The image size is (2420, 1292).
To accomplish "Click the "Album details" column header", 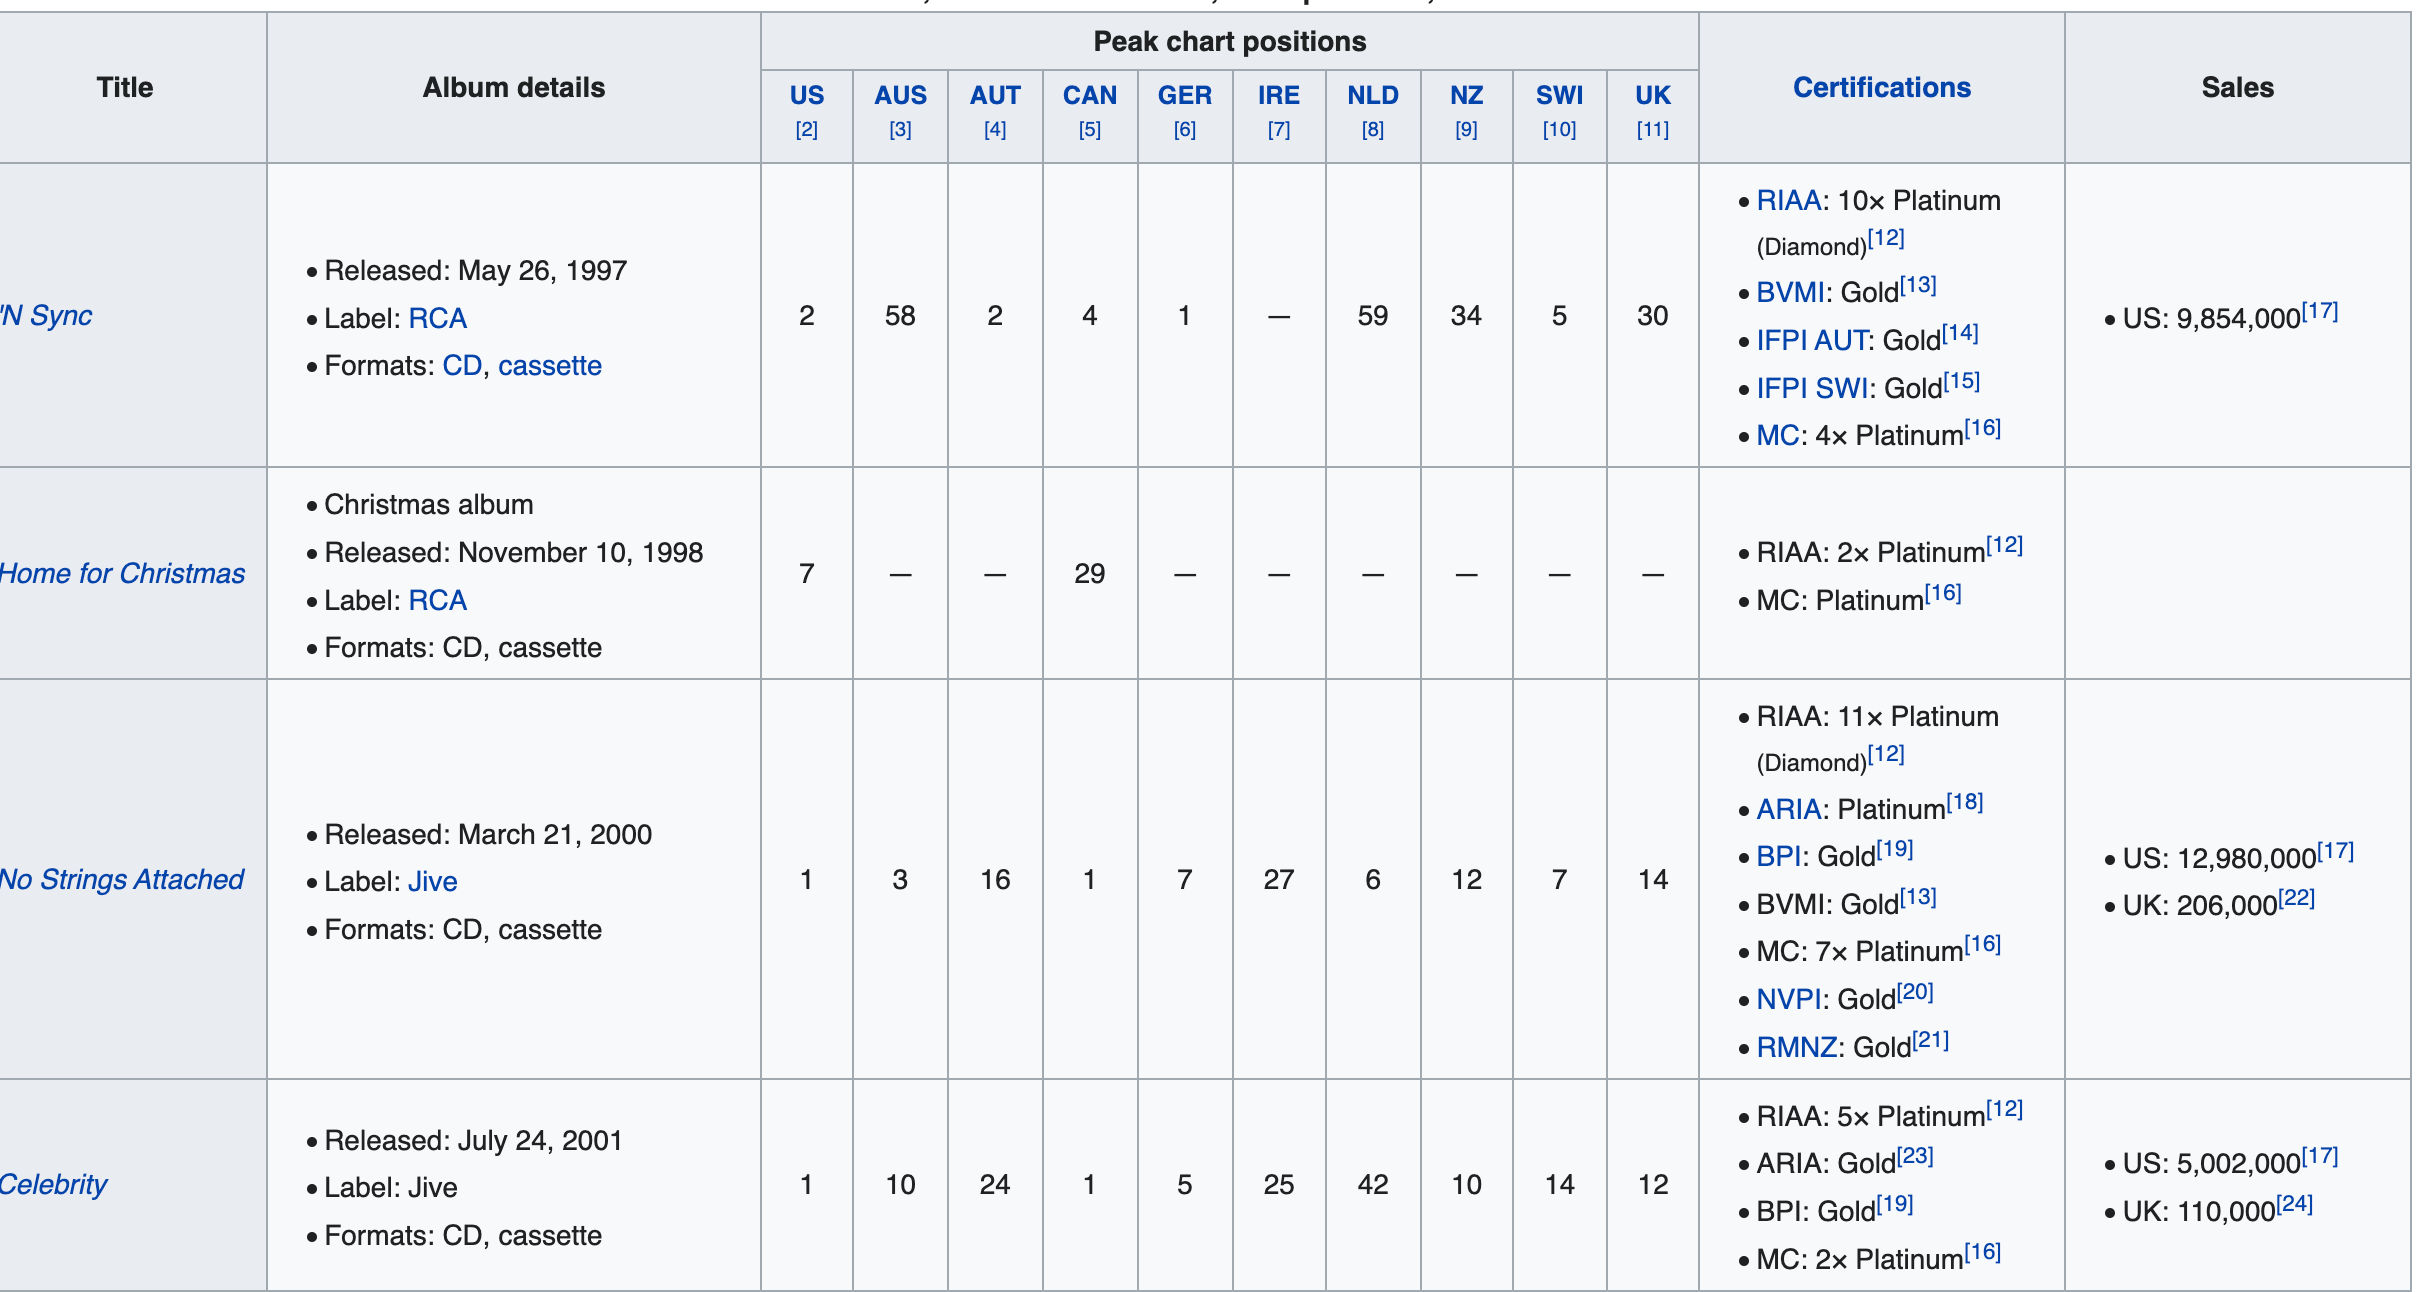I will click(514, 88).
